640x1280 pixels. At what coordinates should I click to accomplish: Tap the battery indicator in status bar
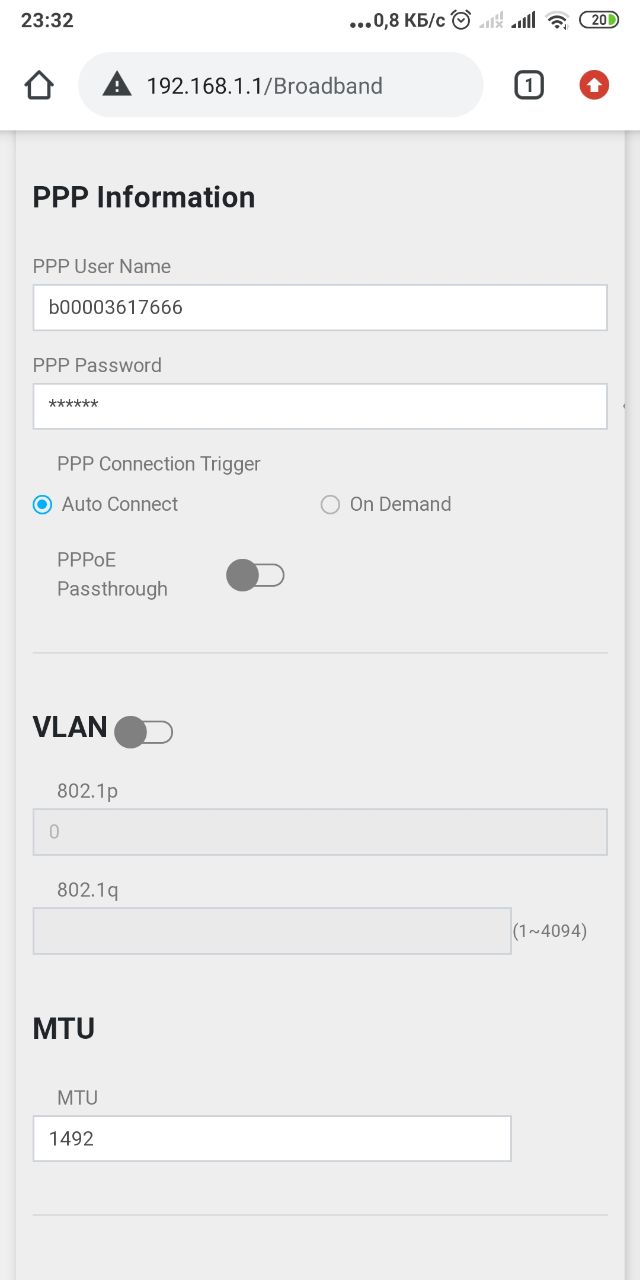[598, 20]
